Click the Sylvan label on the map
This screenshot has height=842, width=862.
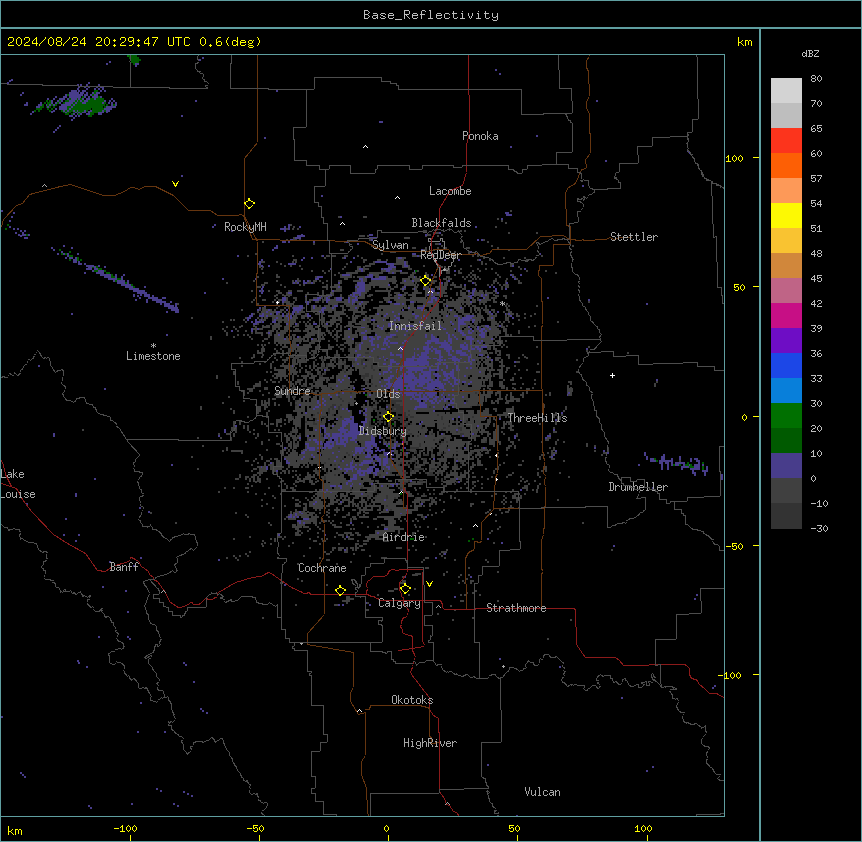pos(390,245)
